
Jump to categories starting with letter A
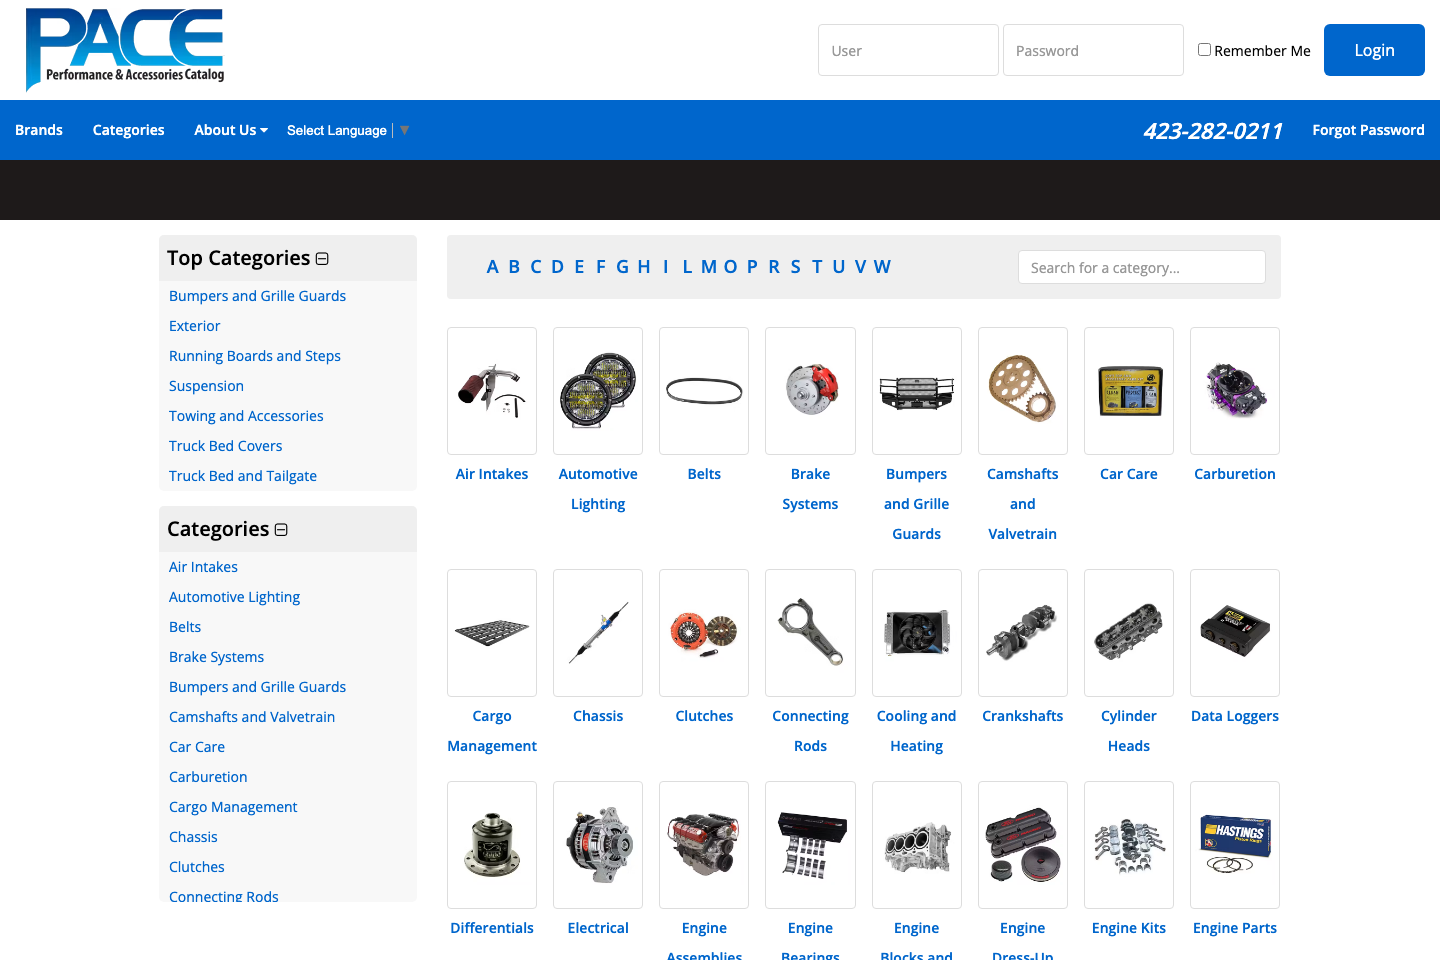492,267
